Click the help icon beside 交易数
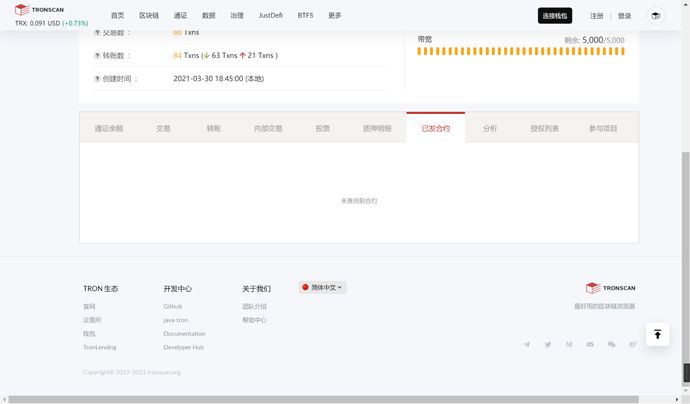 pos(97,33)
